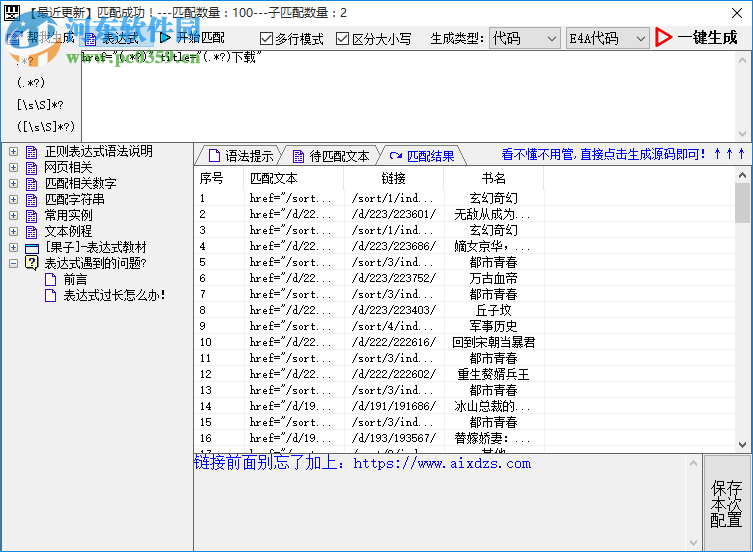Click the cell 回到宋朝当暴君
The width and height of the screenshot is (753, 552).
click(x=494, y=342)
